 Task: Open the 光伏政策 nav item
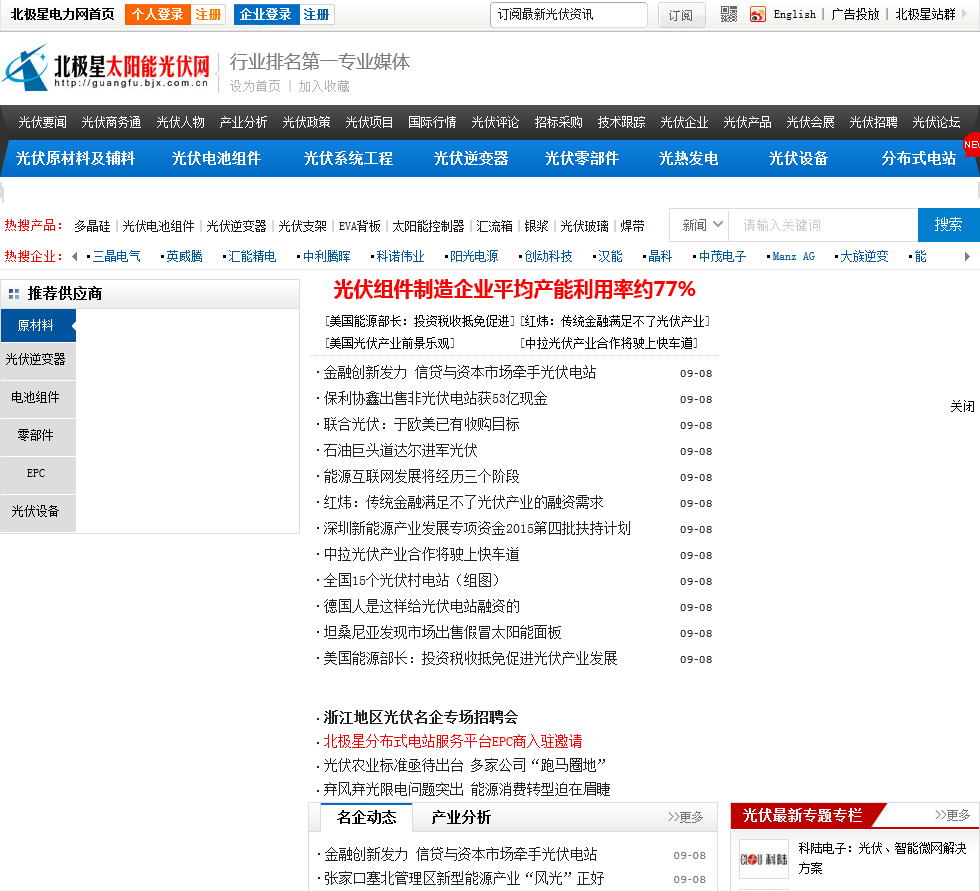(306, 122)
